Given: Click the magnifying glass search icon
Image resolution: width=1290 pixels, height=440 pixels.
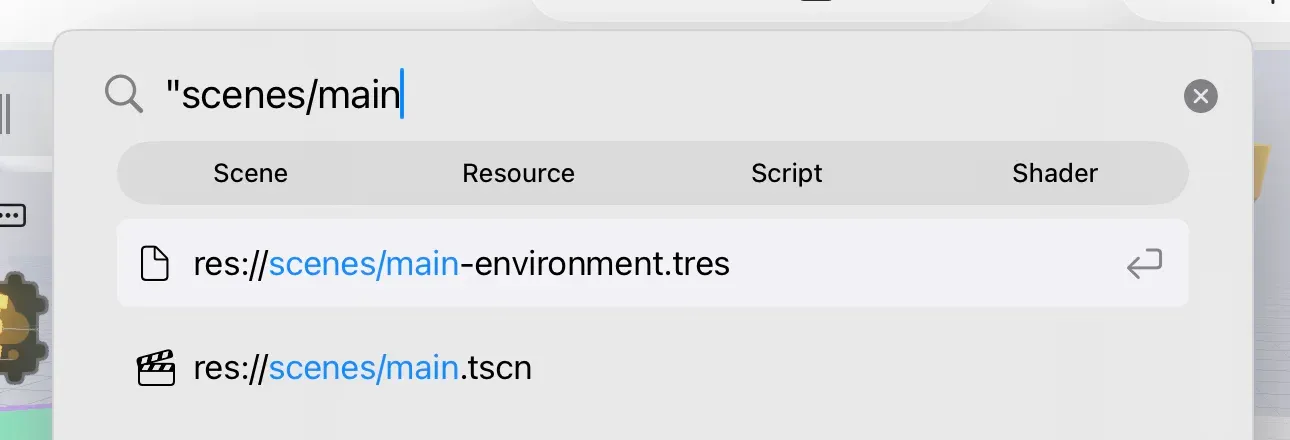Looking at the screenshot, I should (124, 96).
